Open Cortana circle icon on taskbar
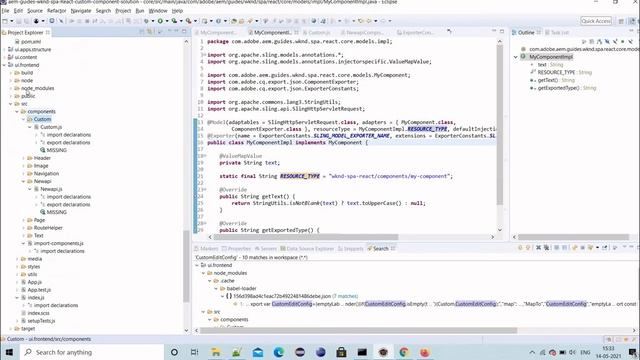This screenshot has height=360, width=640. tap(174, 352)
